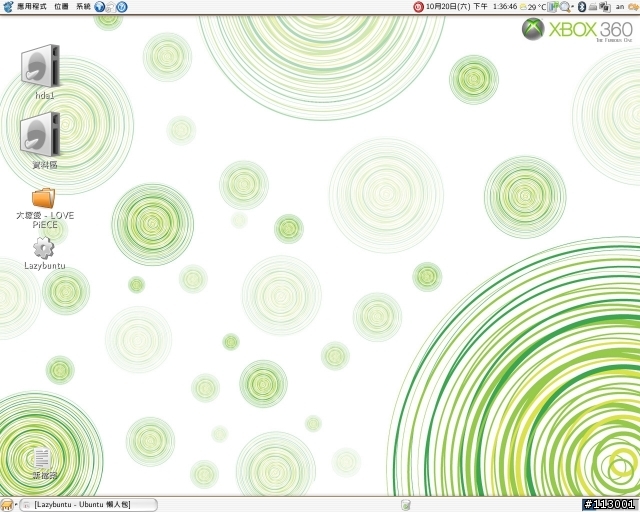
Task: Open the trash icon in bottom panel
Action: pos(405,505)
